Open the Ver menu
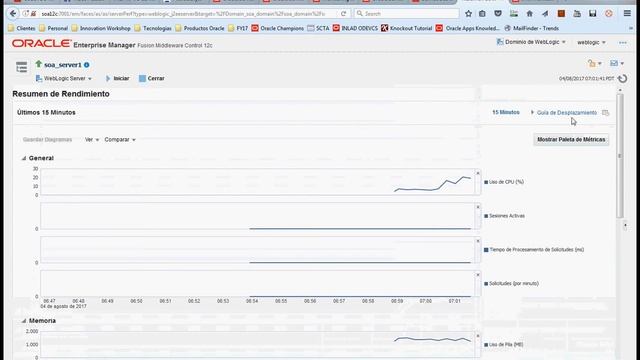Viewport: 640px width, 360px height. (92, 140)
